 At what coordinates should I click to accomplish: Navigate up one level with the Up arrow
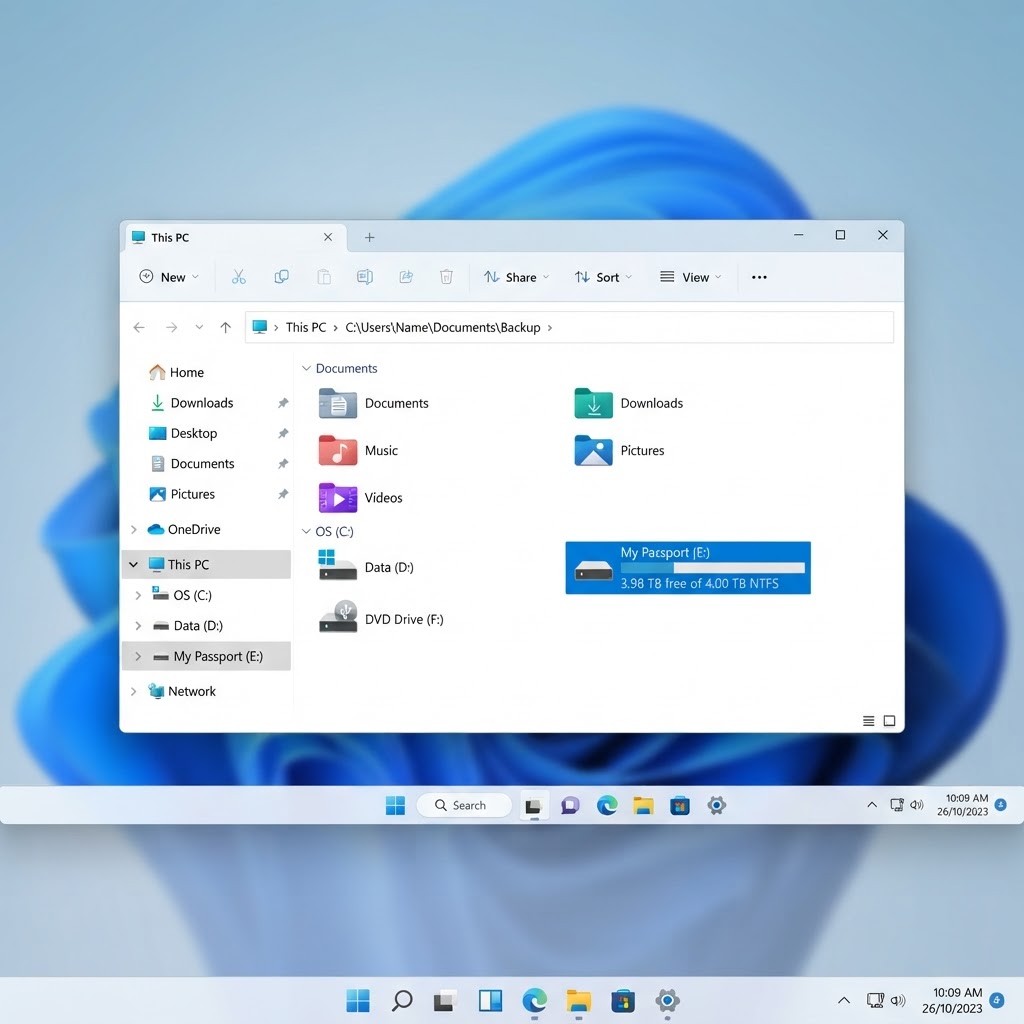(225, 327)
